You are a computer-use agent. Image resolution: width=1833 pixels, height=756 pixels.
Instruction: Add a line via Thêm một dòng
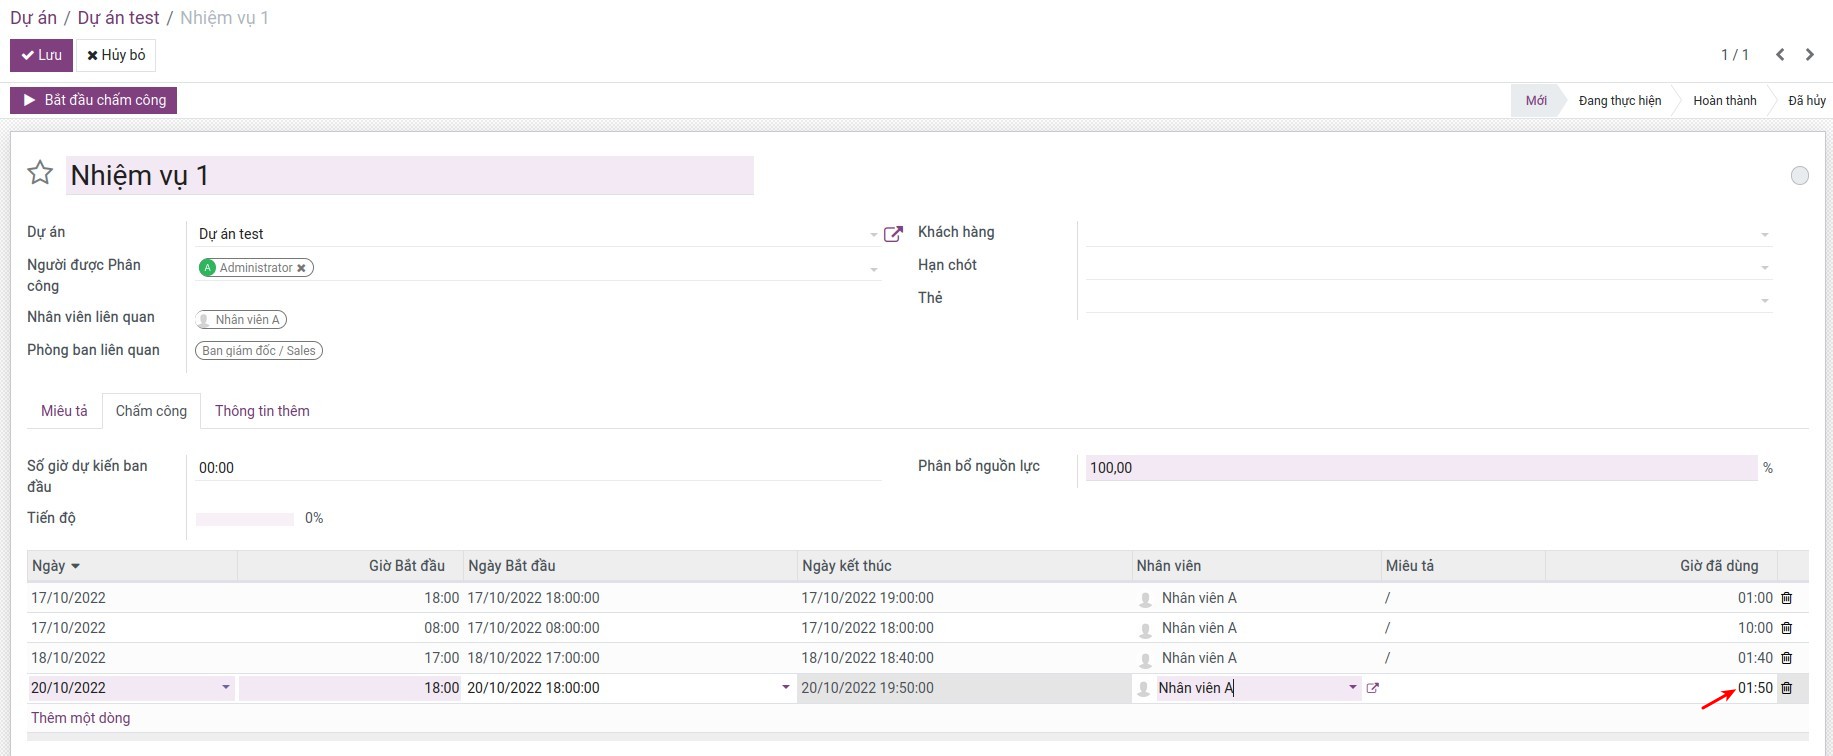[x=80, y=718]
